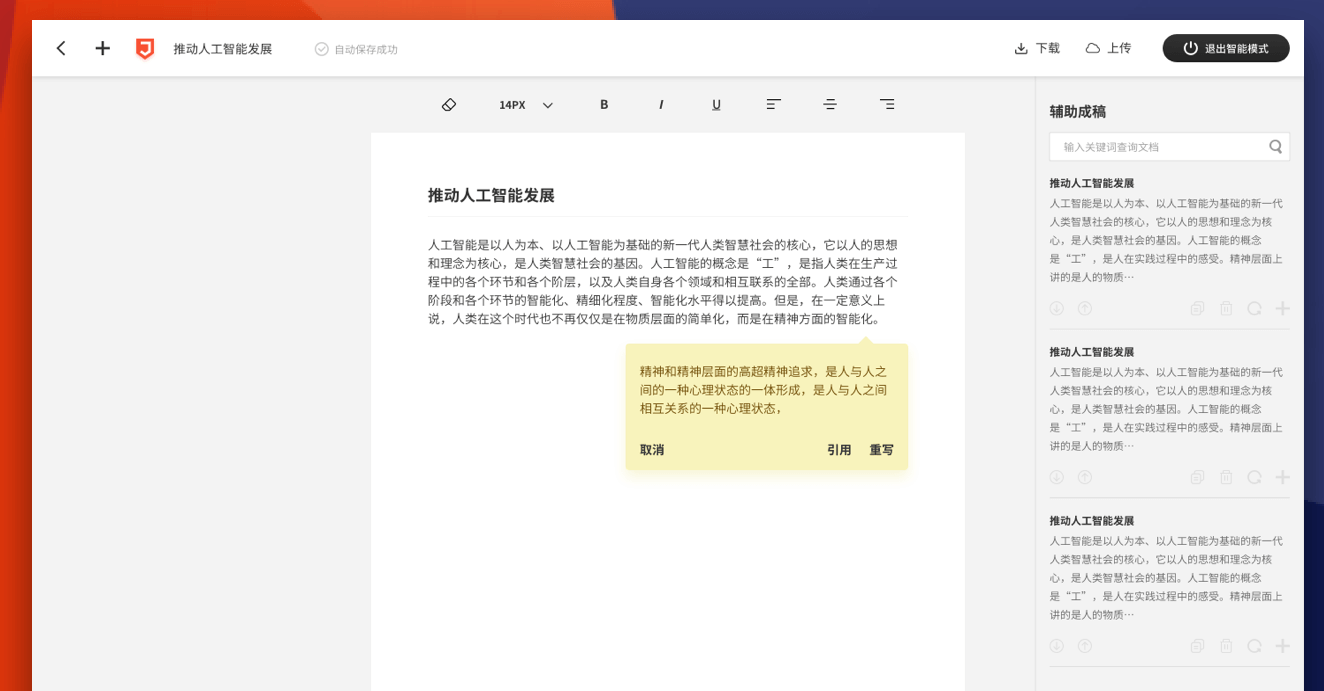Click 上传 to upload the document

pyautogui.click(x=1109, y=47)
